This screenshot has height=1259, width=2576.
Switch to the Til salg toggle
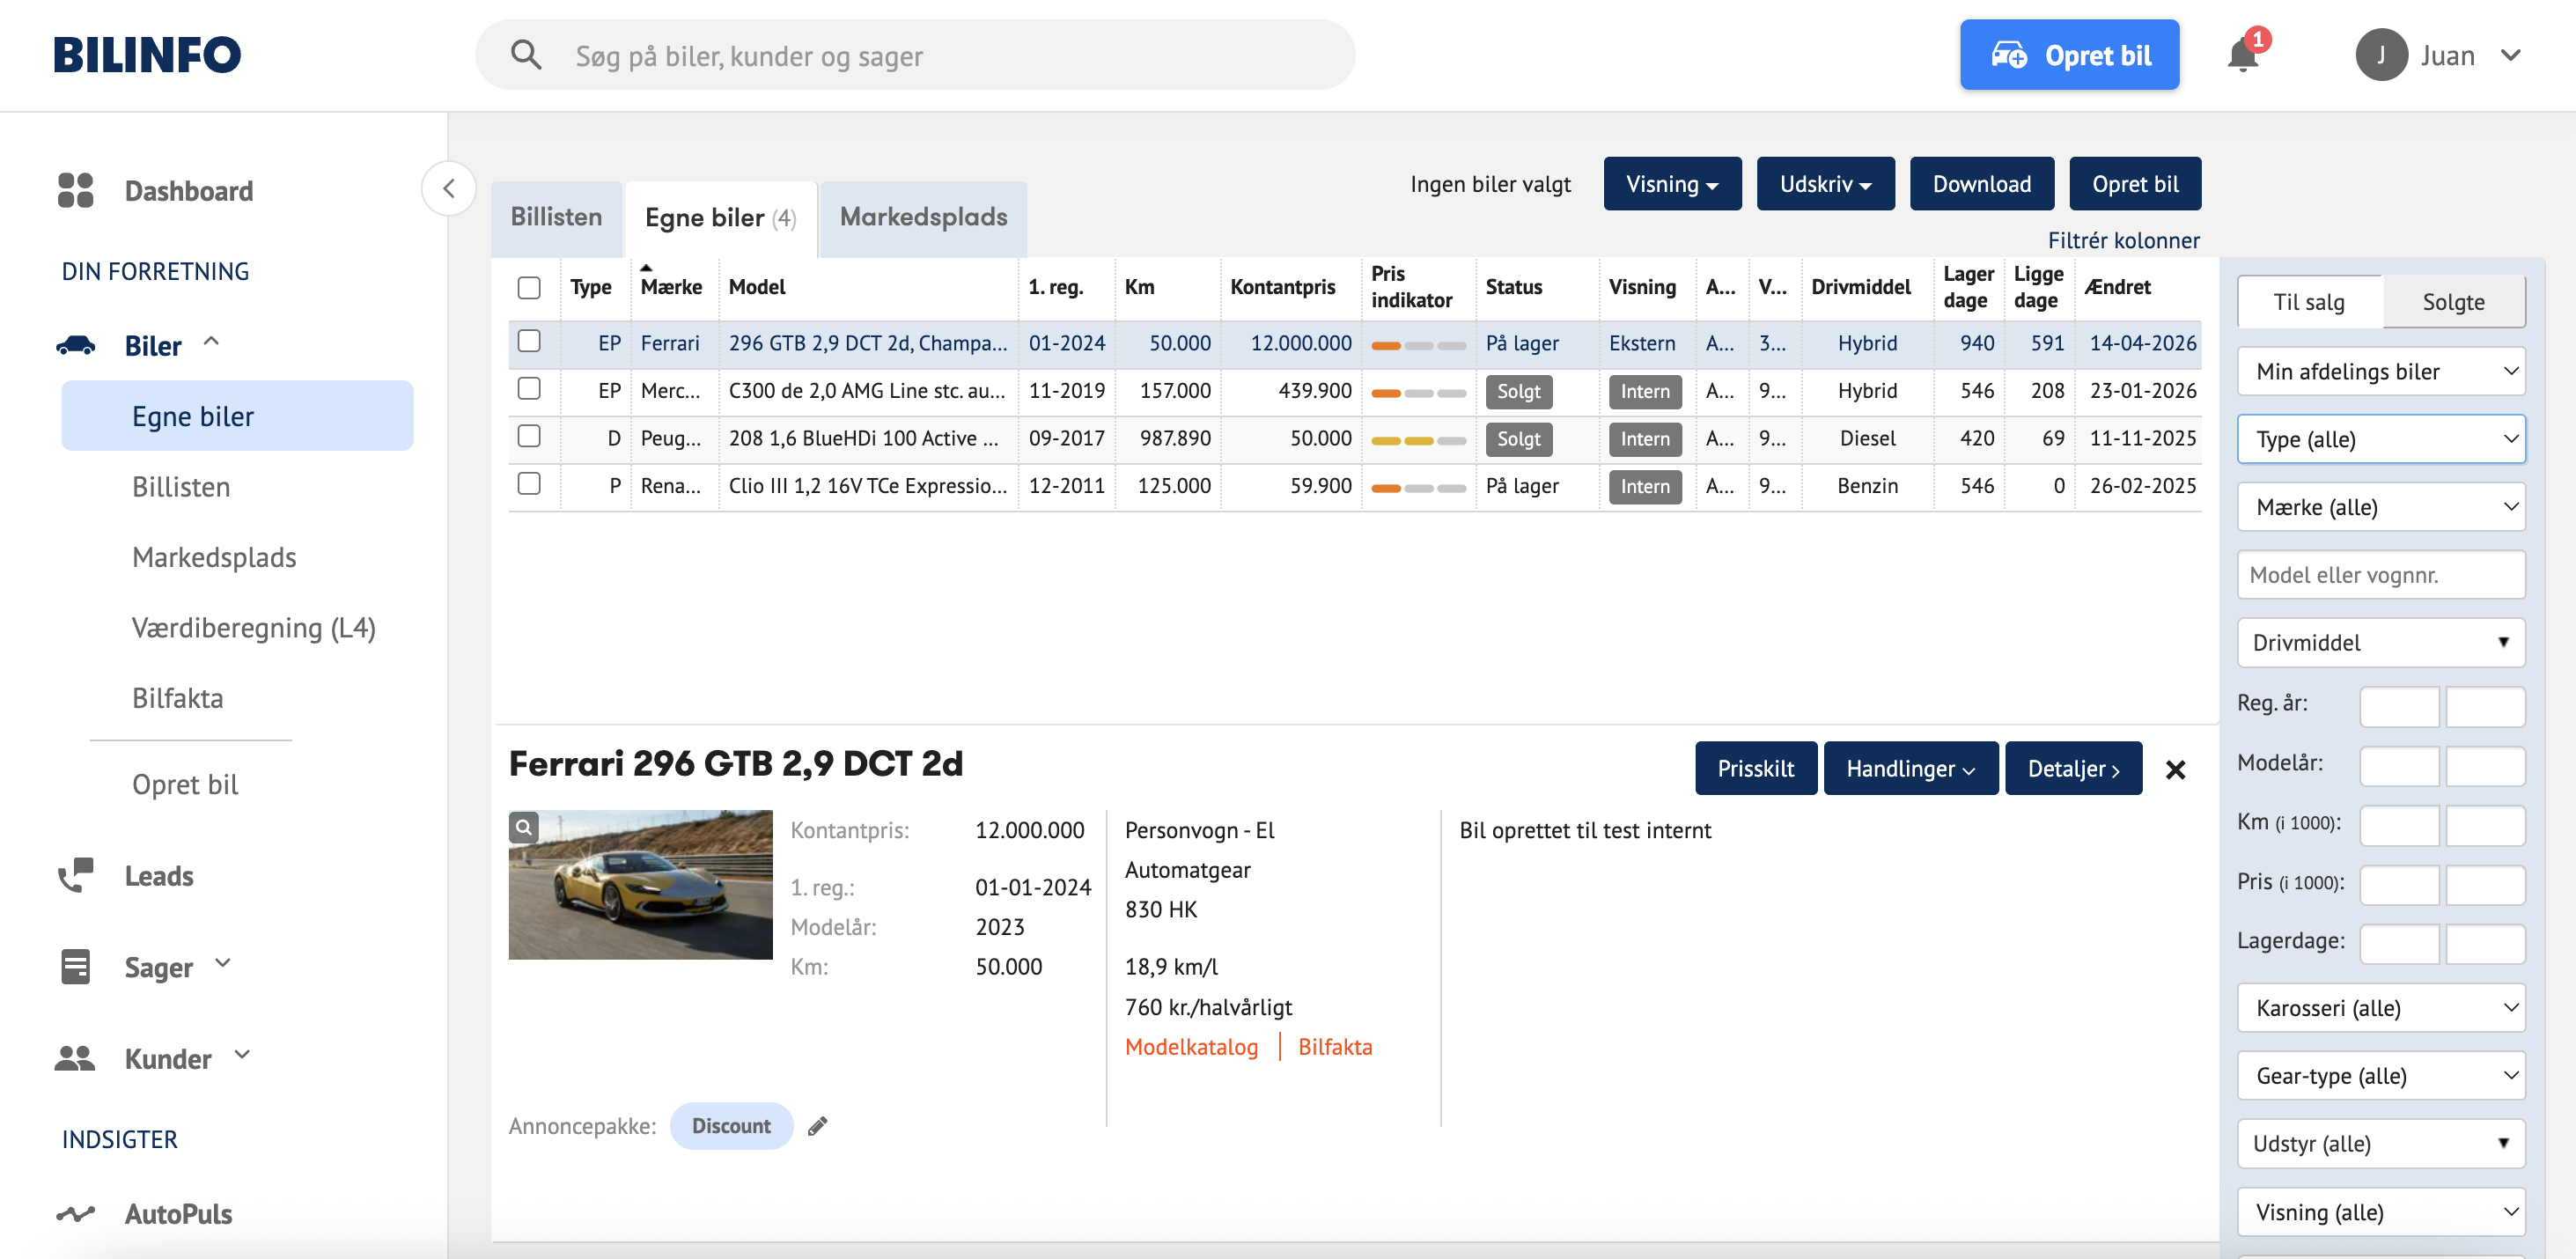pos(2309,302)
